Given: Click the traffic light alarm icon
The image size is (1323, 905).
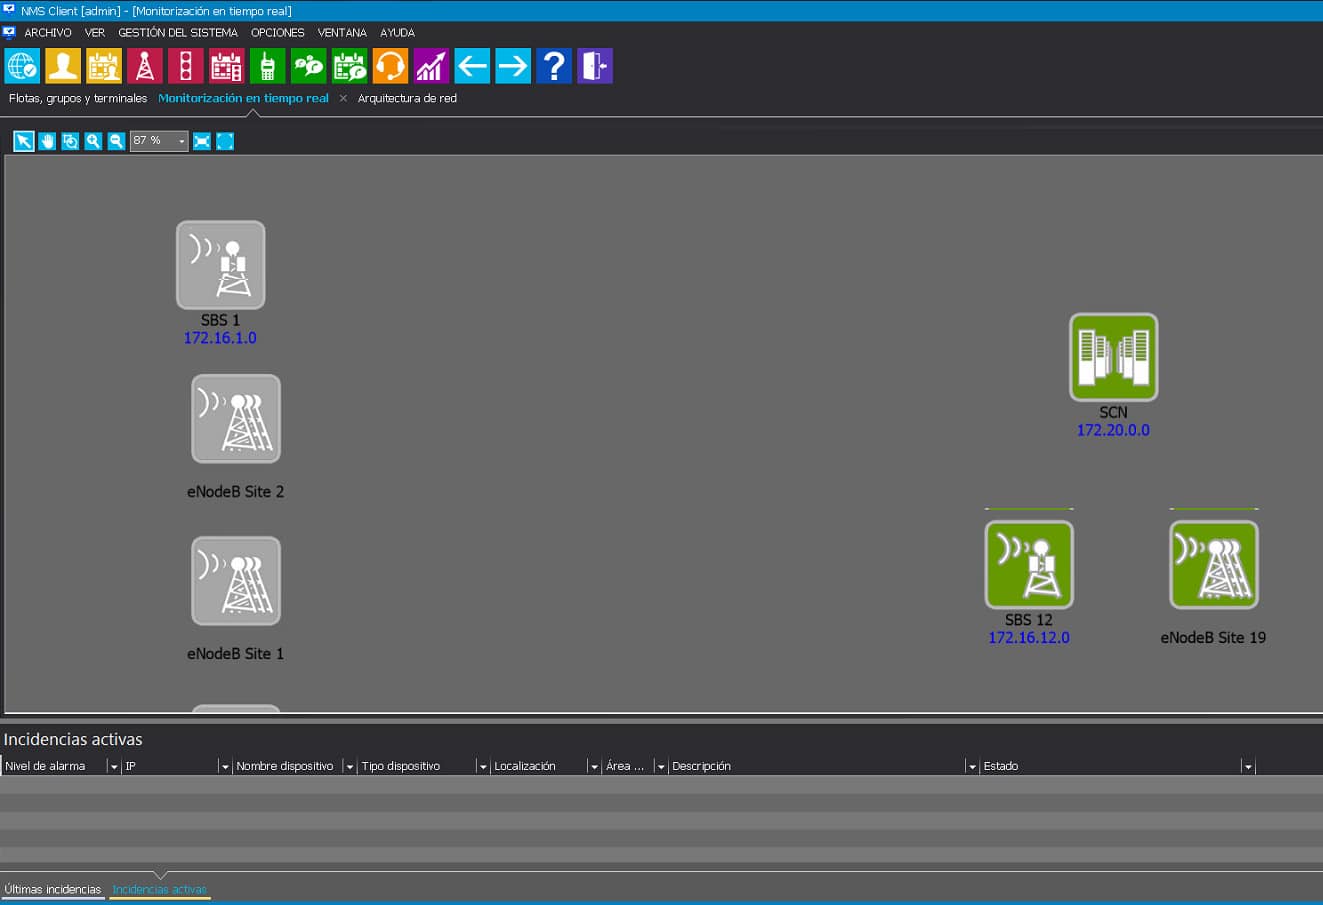Looking at the screenshot, I should 185,66.
